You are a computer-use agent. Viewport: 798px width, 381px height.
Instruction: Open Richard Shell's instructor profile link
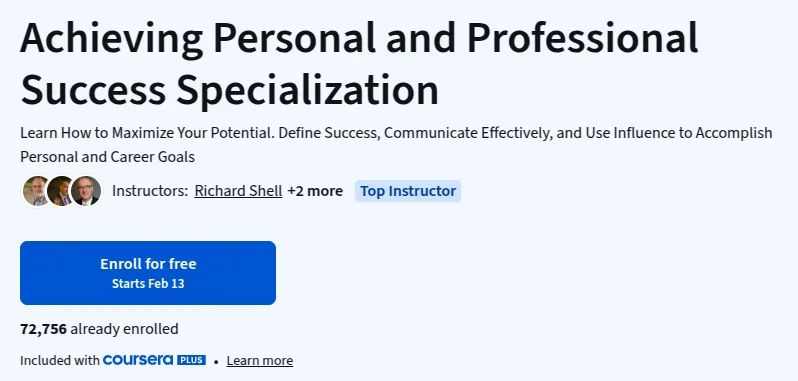(x=238, y=191)
